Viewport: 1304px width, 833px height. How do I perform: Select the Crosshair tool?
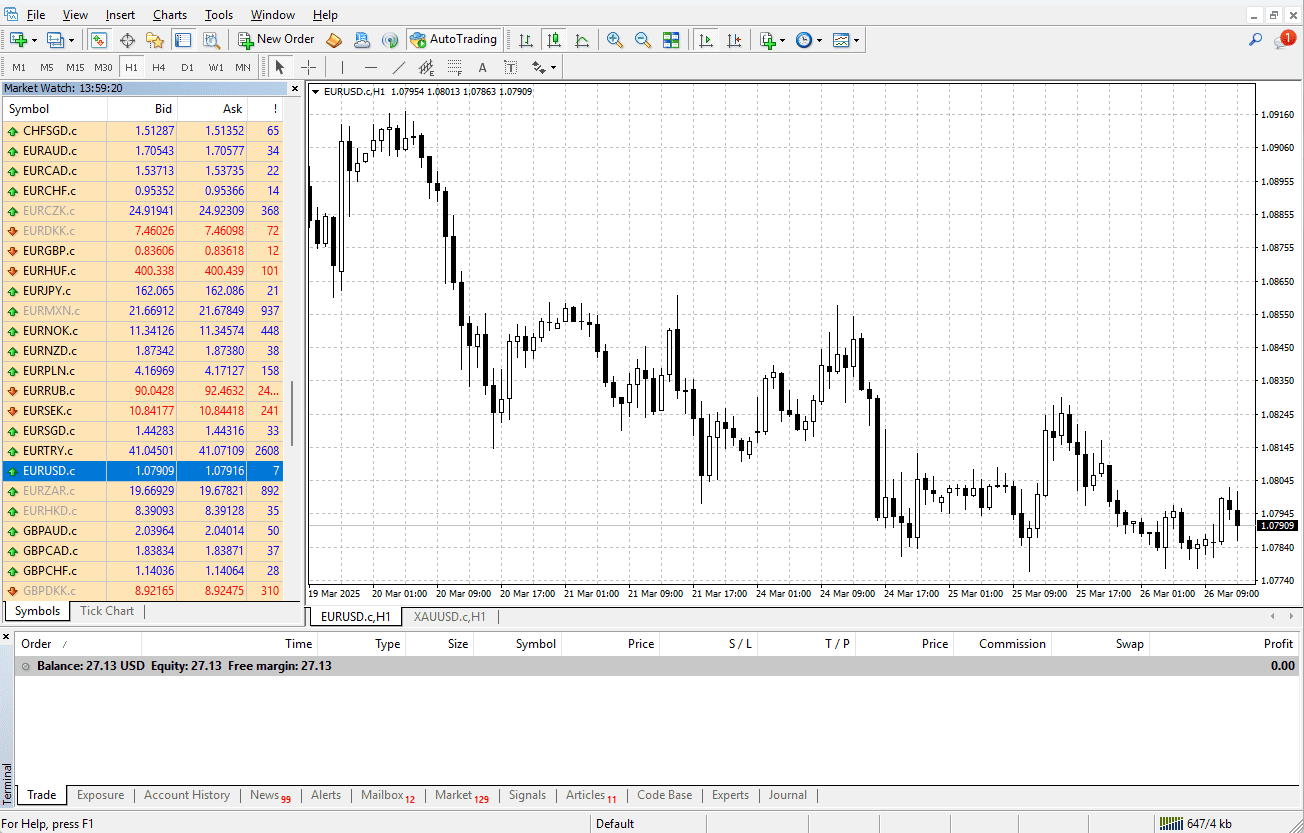click(x=308, y=68)
